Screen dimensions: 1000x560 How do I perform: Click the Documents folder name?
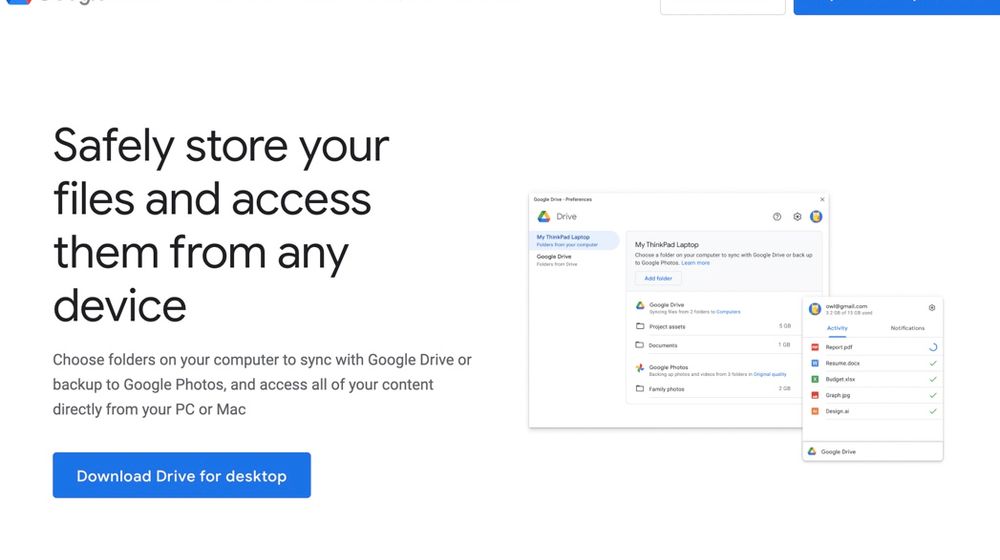663,346
